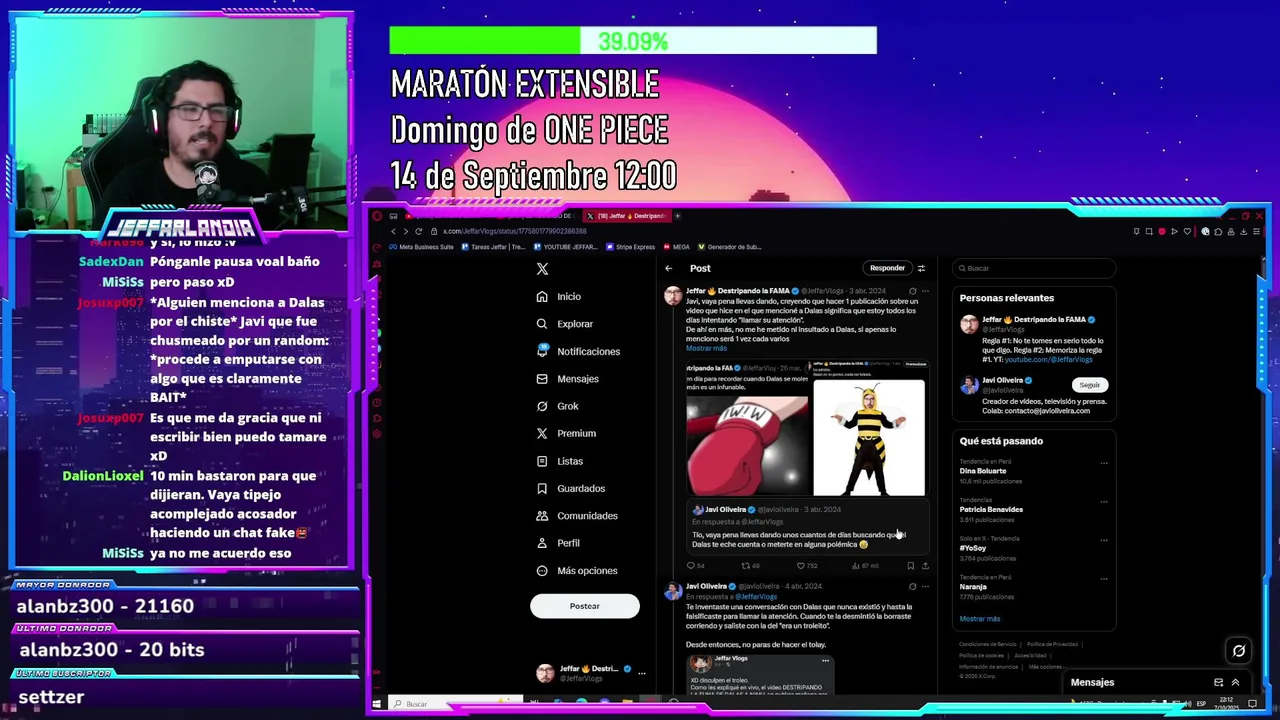Open a new browser tab with plus
This screenshot has width=1280, height=720.
point(677,216)
